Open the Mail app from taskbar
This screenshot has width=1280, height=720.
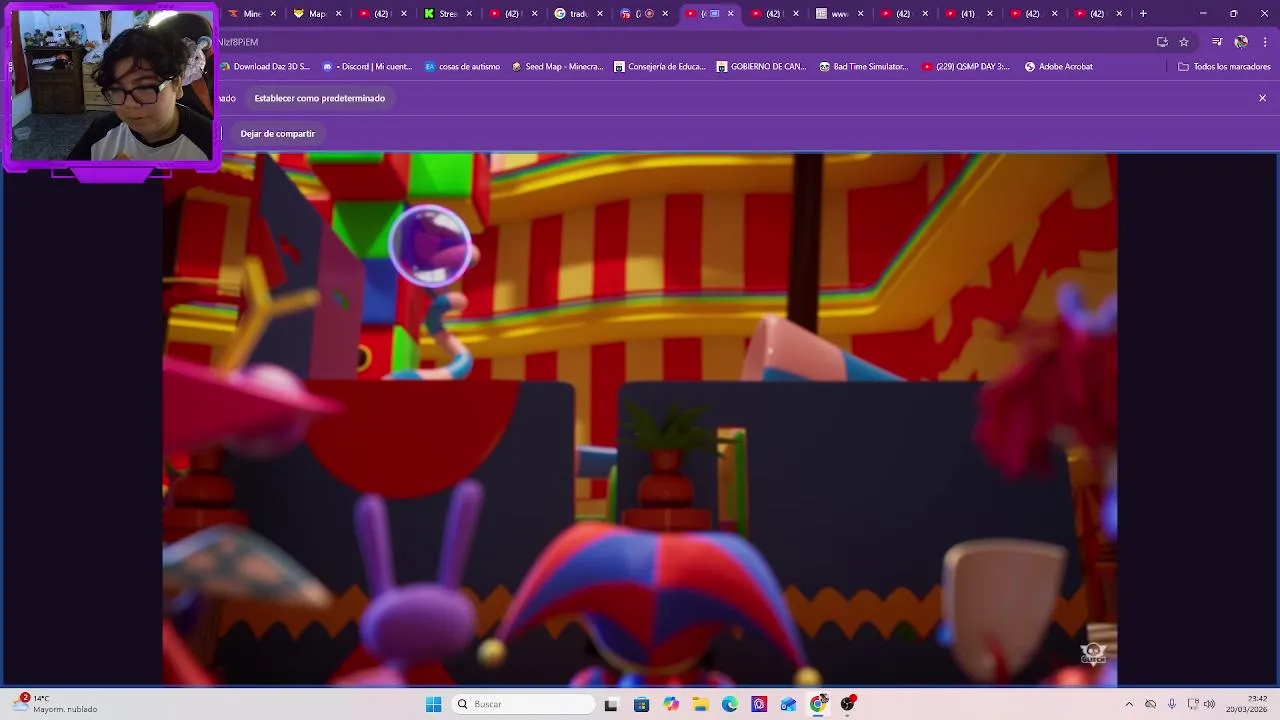click(789, 704)
